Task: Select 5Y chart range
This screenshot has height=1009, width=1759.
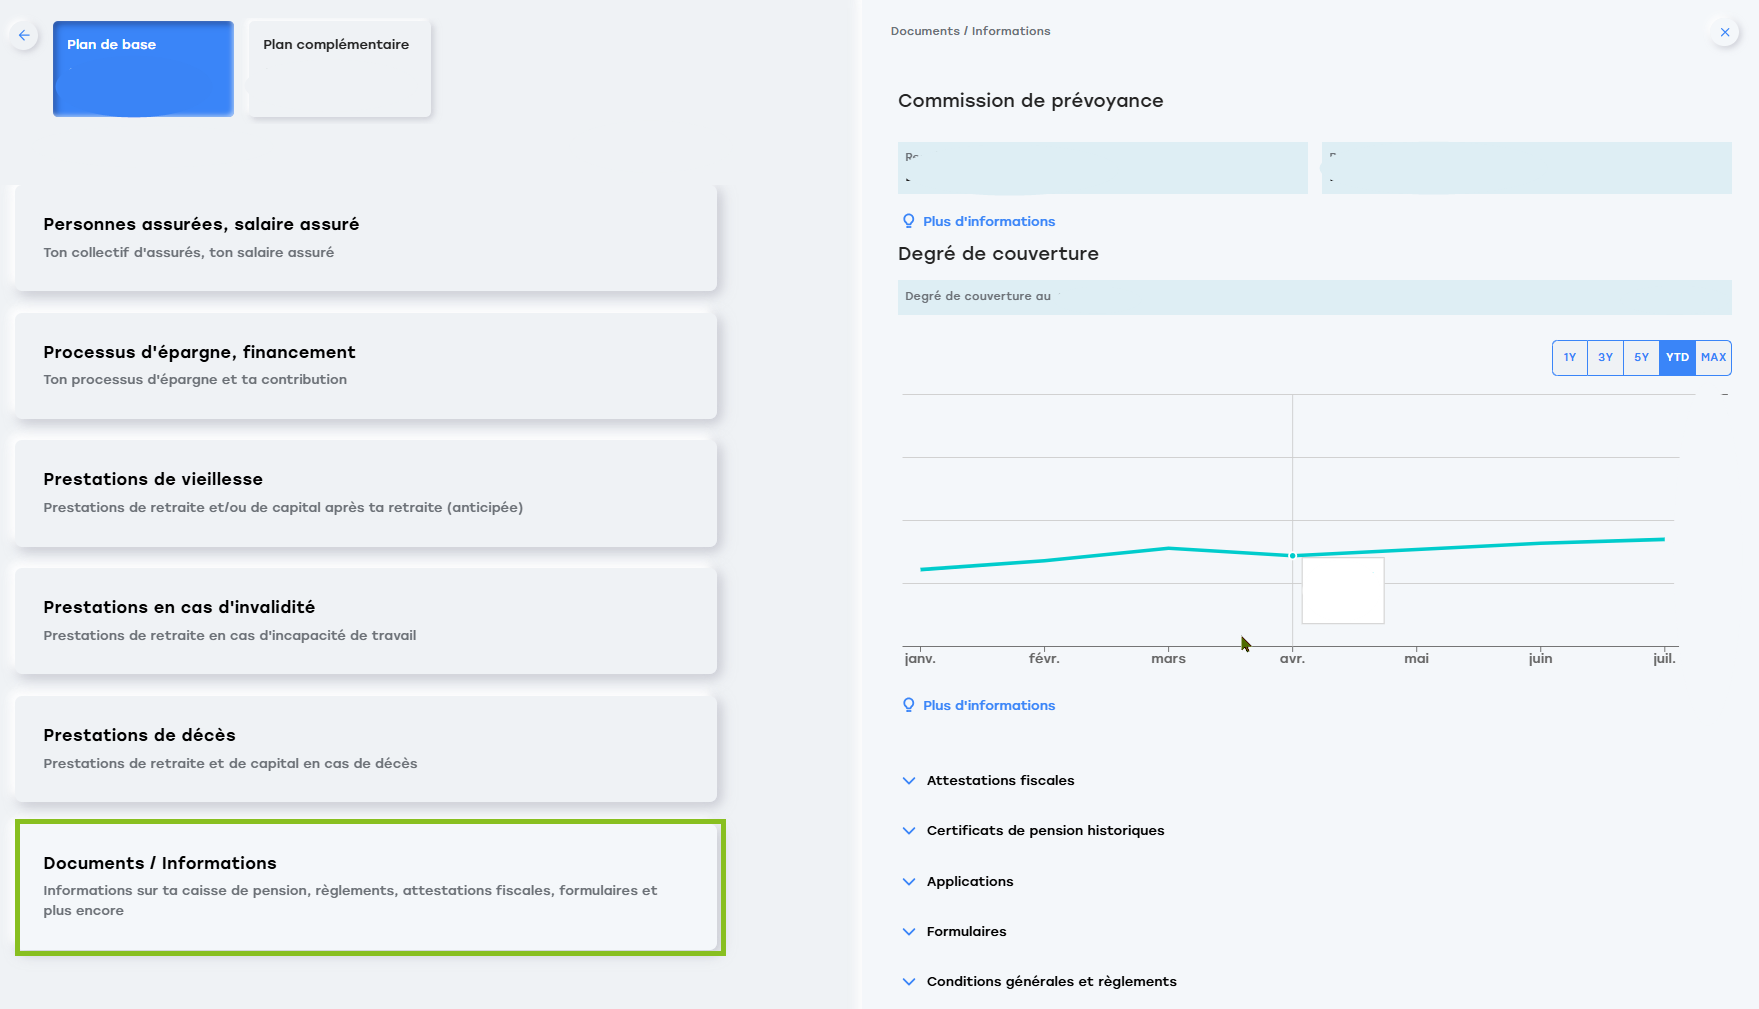Action: (1641, 357)
